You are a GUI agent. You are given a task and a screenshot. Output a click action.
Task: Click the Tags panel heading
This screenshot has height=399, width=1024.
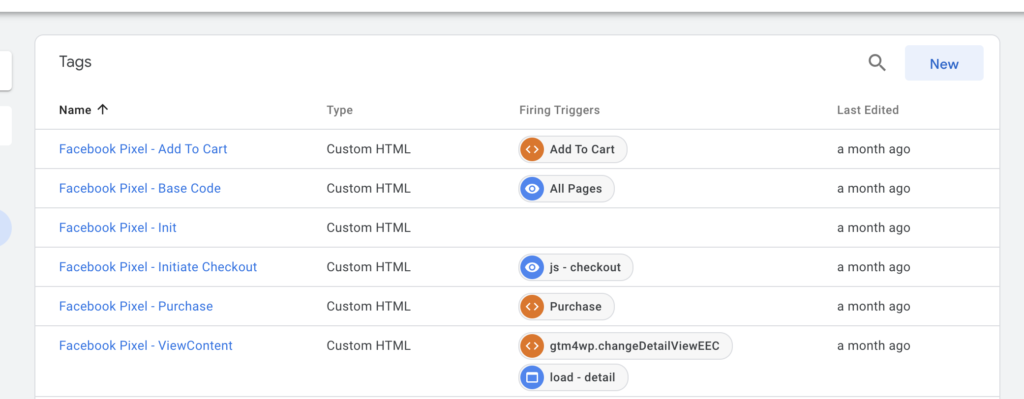click(x=75, y=62)
